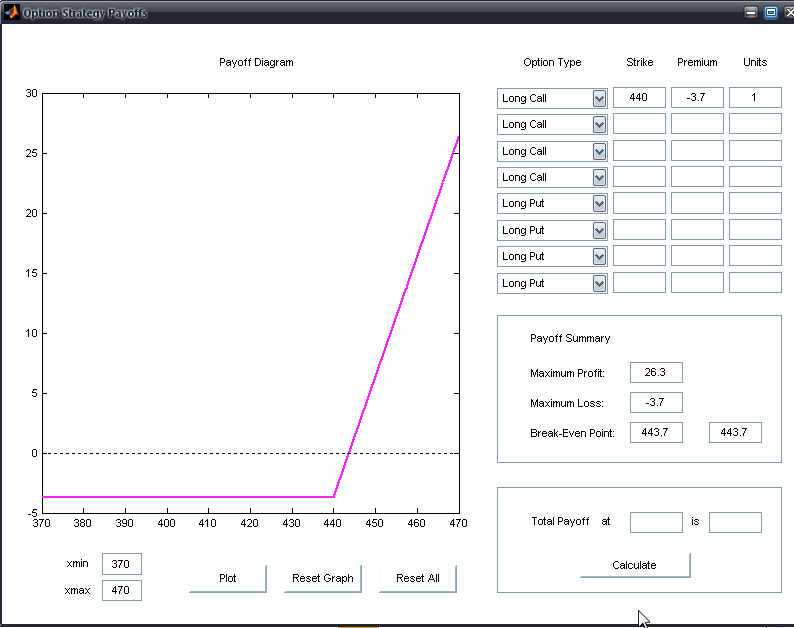Click the Break-Even Point label
This screenshot has width=794, height=628.
(572, 433)
